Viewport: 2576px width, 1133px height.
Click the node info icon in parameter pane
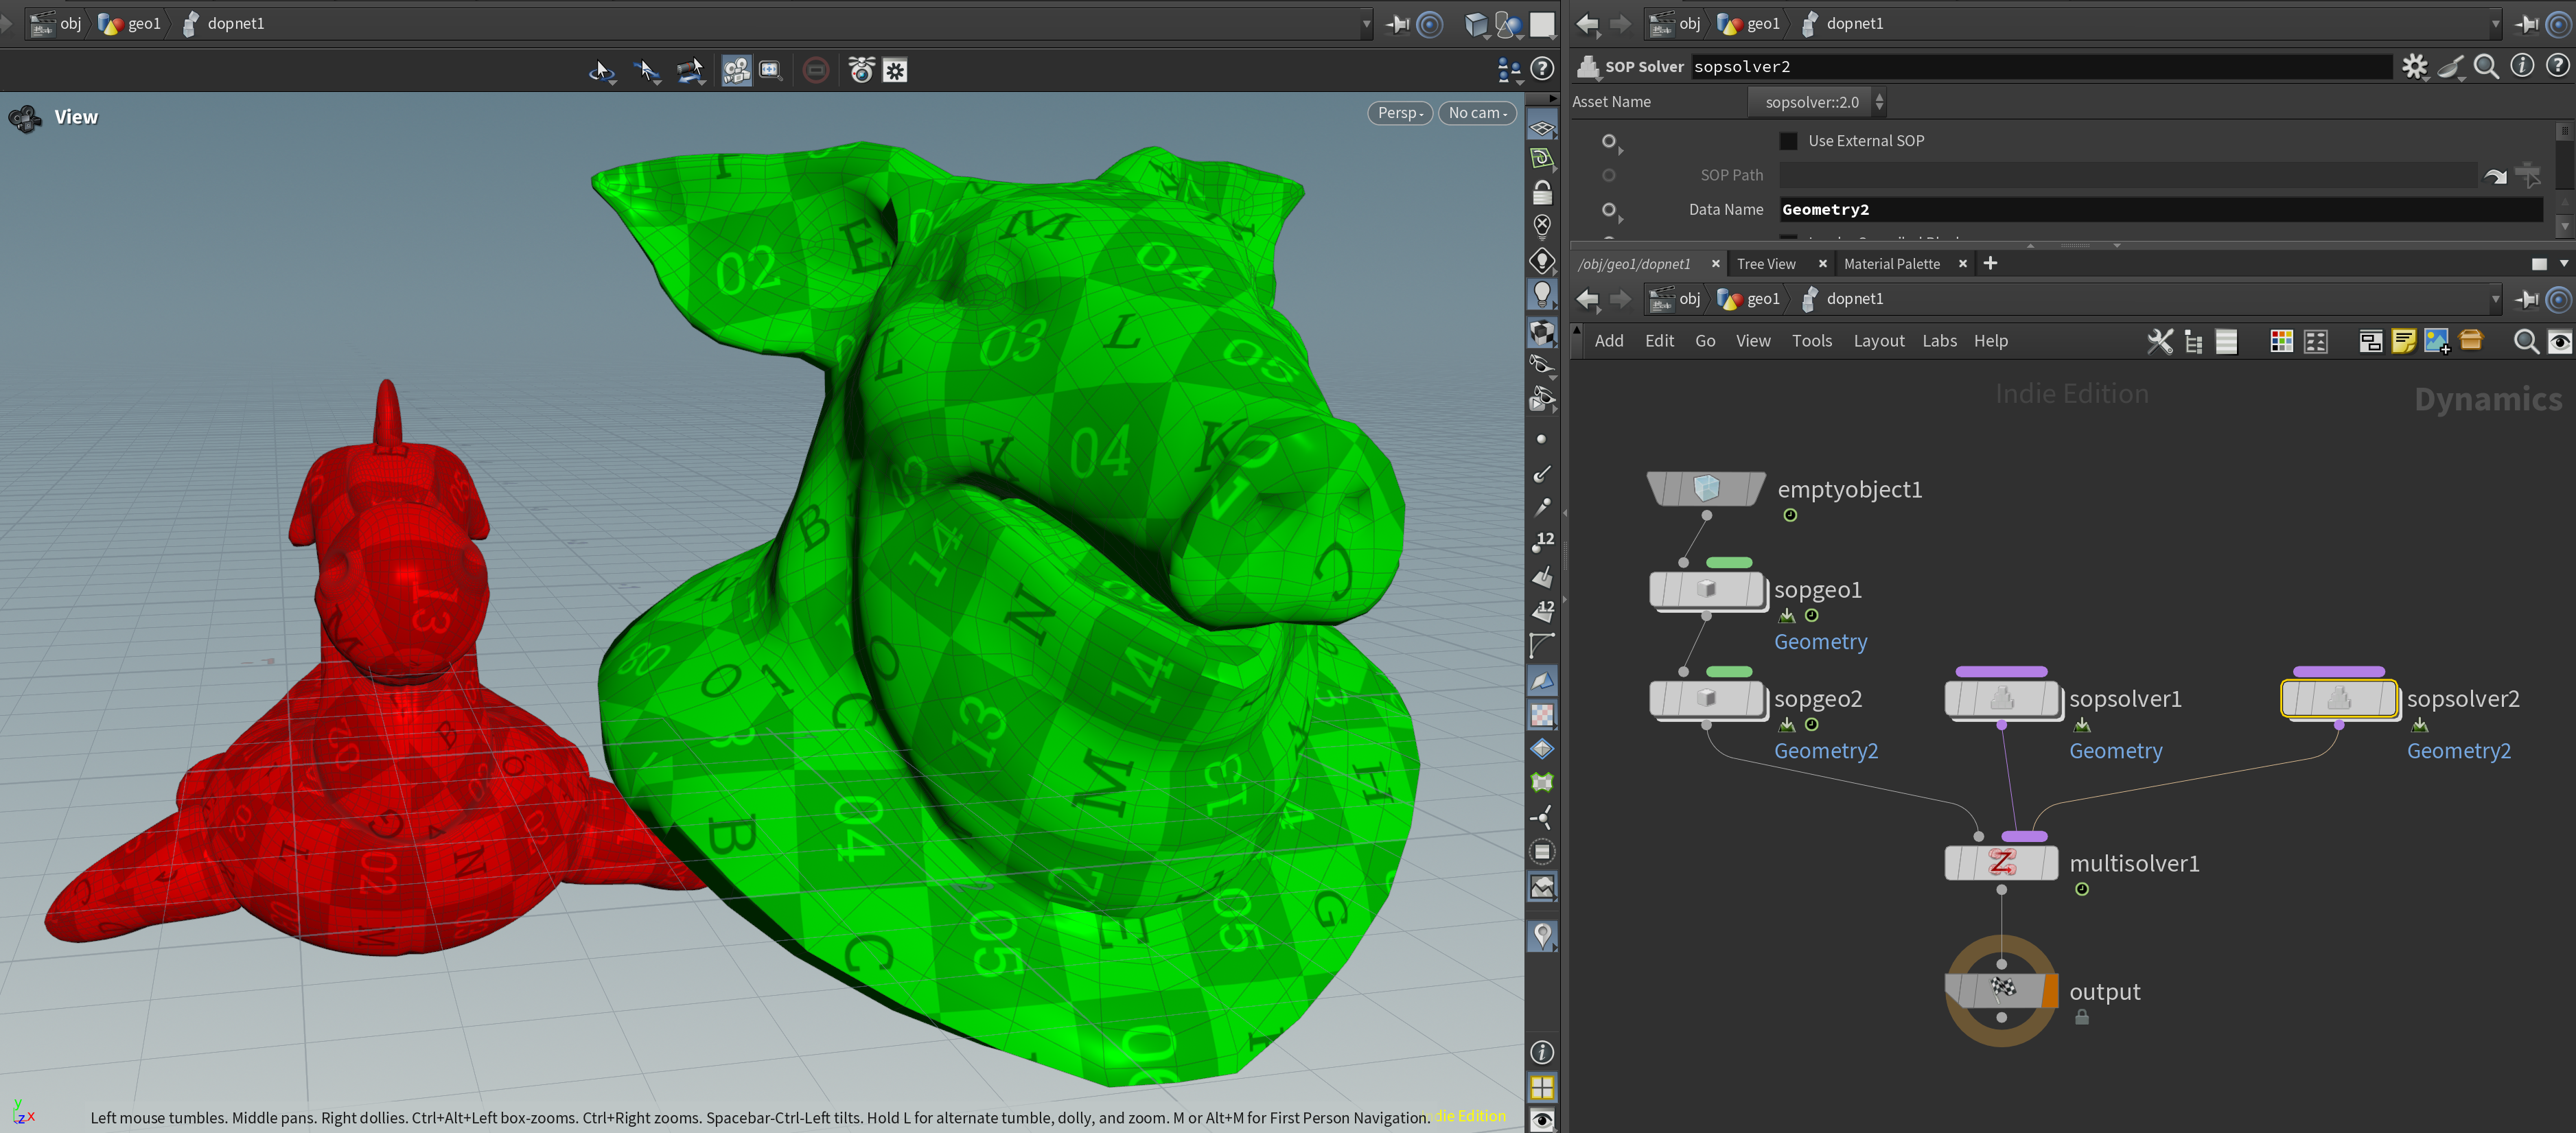[x=2522, y=66]
